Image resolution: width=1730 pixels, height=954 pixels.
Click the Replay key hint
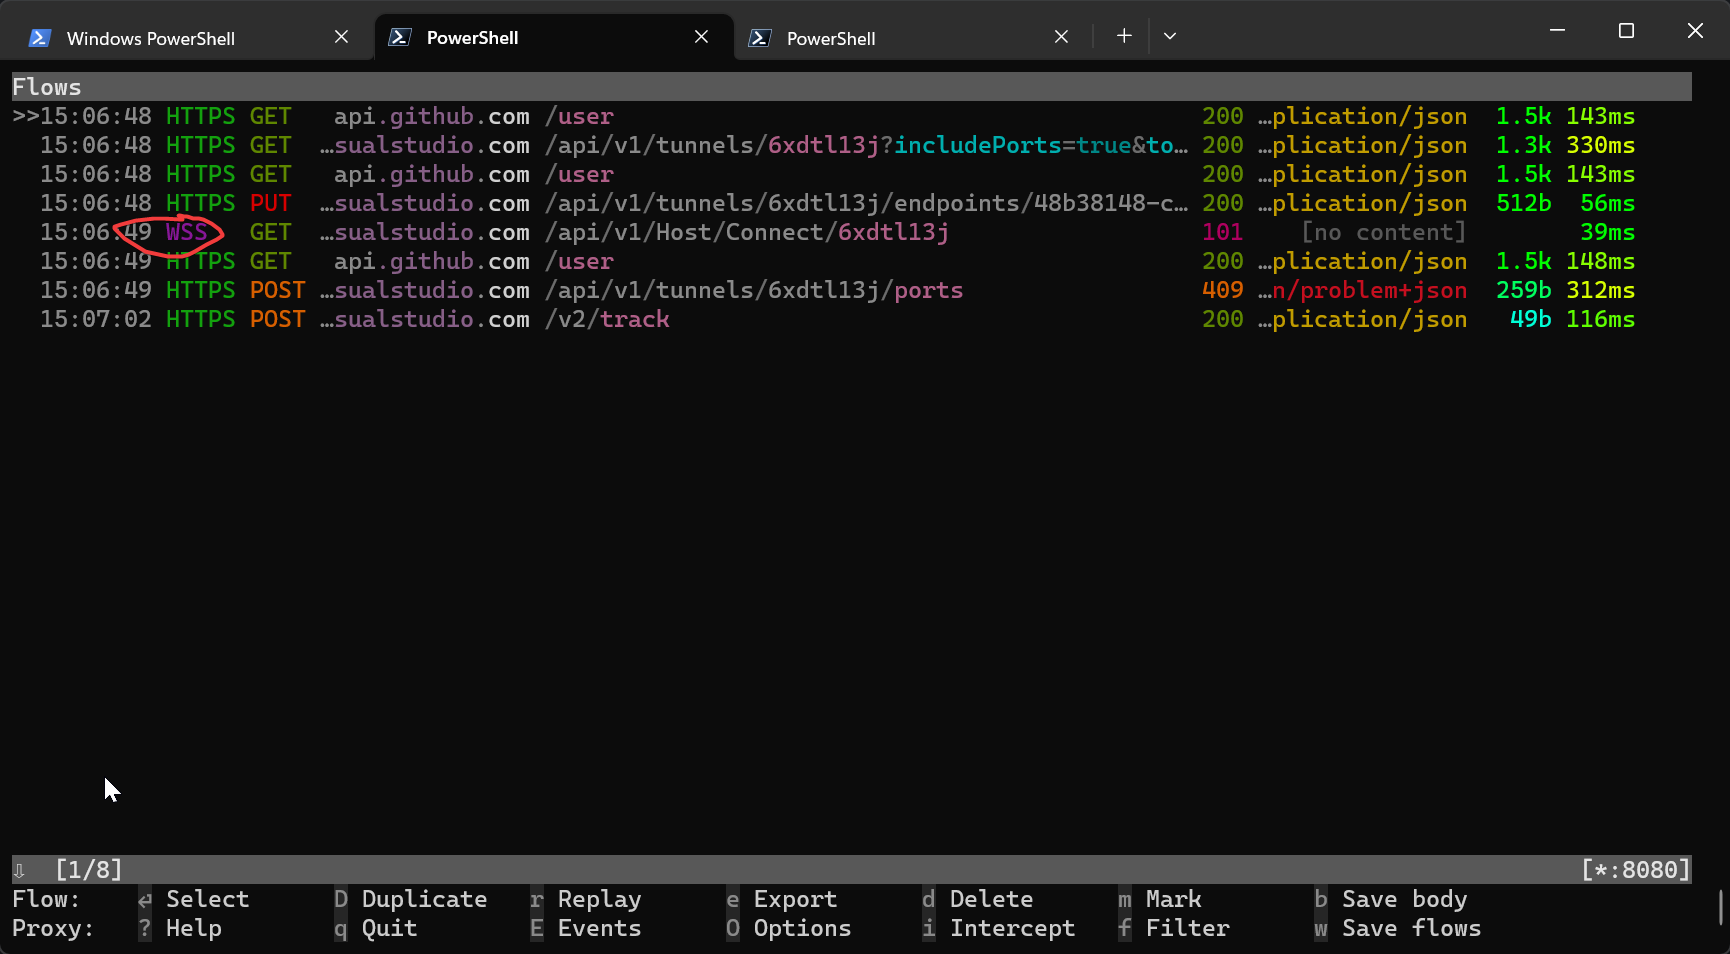coord(585,899)
